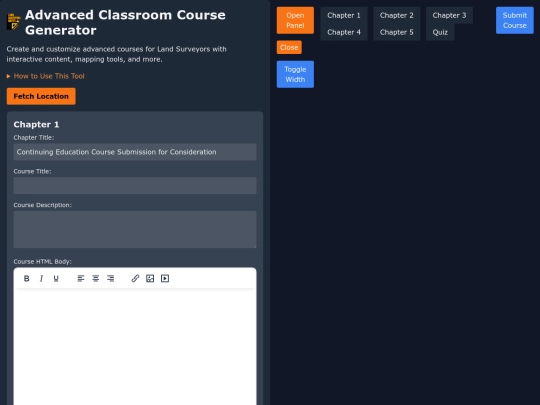Insert a link via the link icon
The height and width of the screenshot is (405, 540).
[x=135, y=278]
